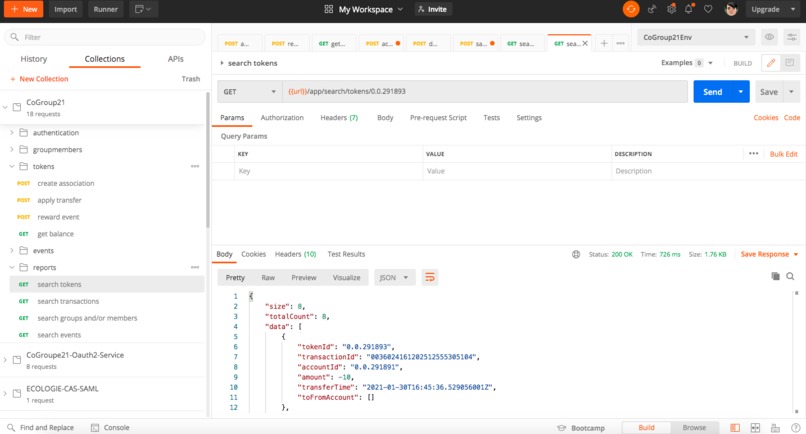The image size is (806, 434).
Task: Close the active search tokens tab
Action: click(585, 43)
